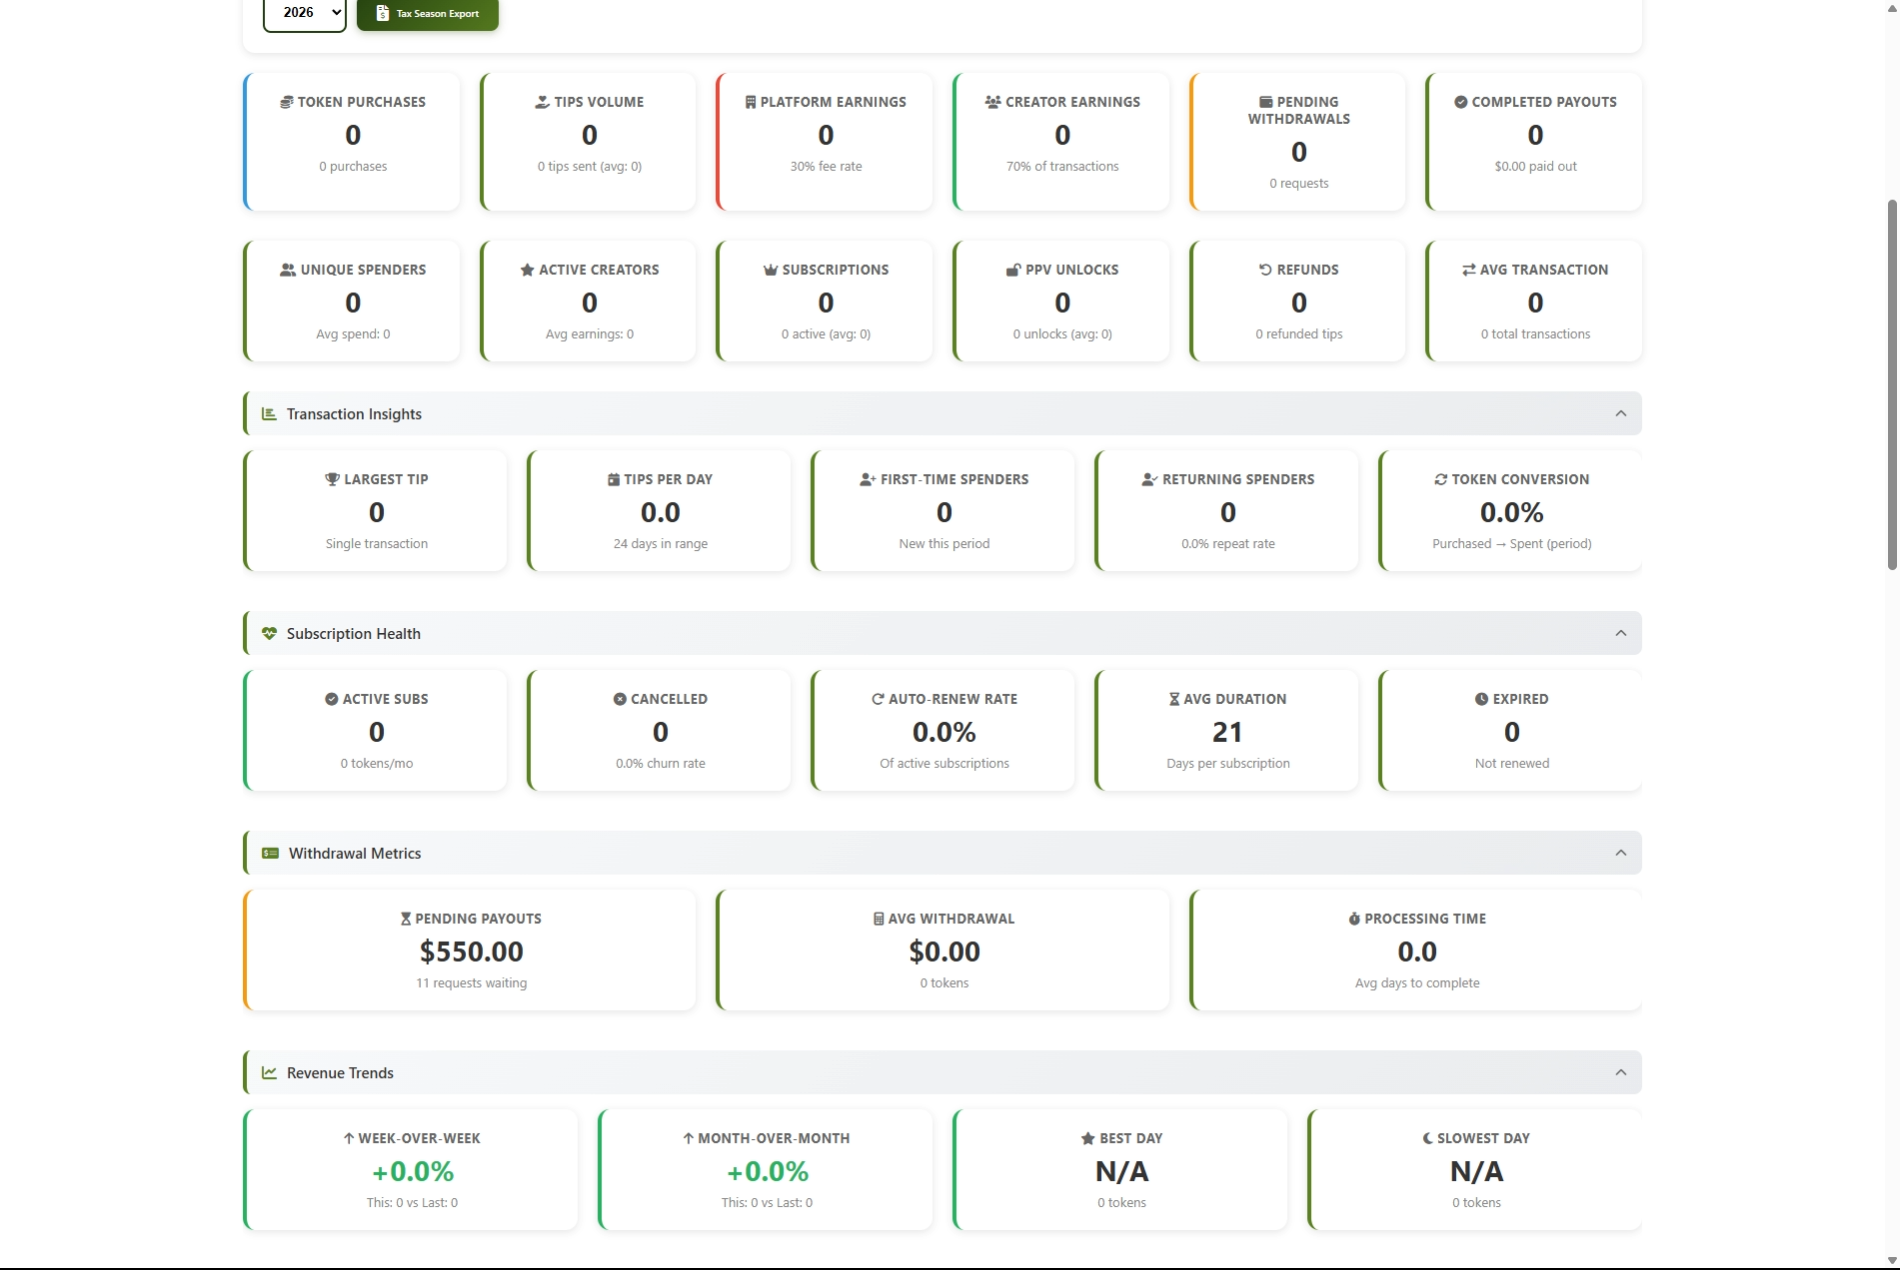Click the Tax Season Export button
The width and height of the screenshot is (1900, 1270).
click(427, 14)
